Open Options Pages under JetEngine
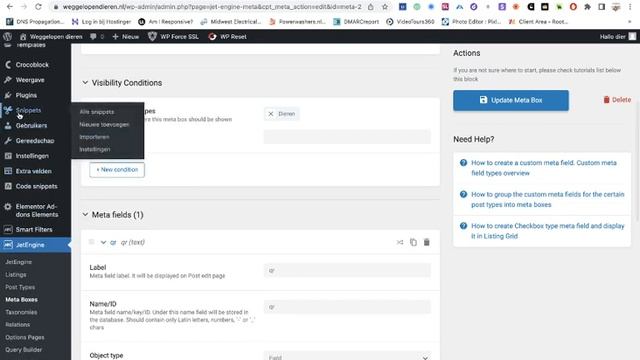This screenshot has width=640, height=360. point(24,337)
